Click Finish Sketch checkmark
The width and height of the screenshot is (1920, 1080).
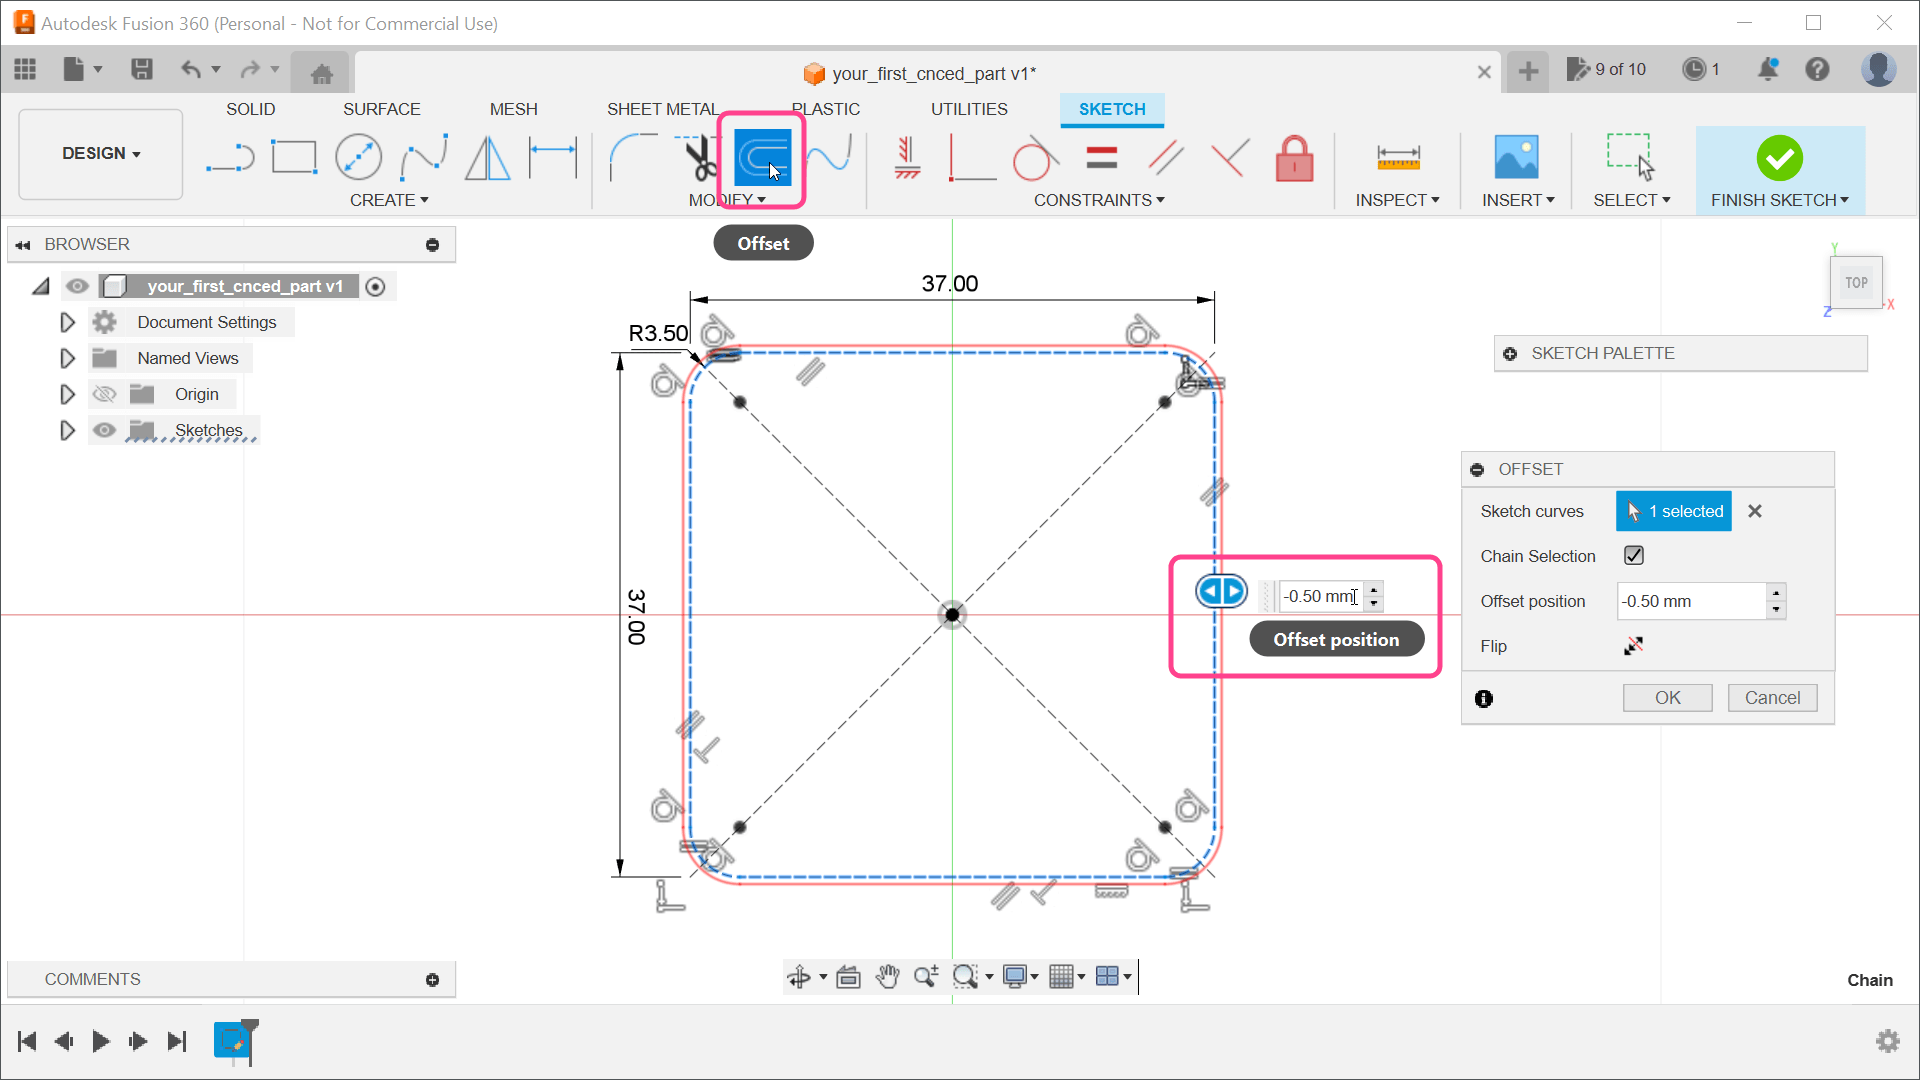(x=1779, y=158)
